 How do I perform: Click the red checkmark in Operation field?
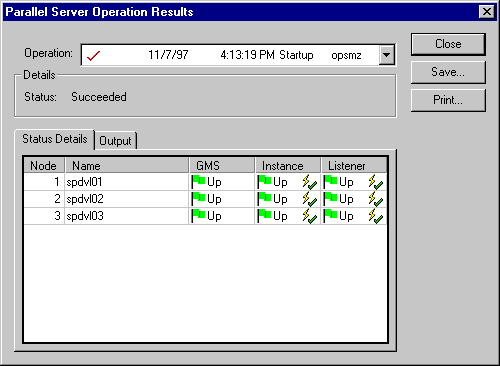[93, 55]
